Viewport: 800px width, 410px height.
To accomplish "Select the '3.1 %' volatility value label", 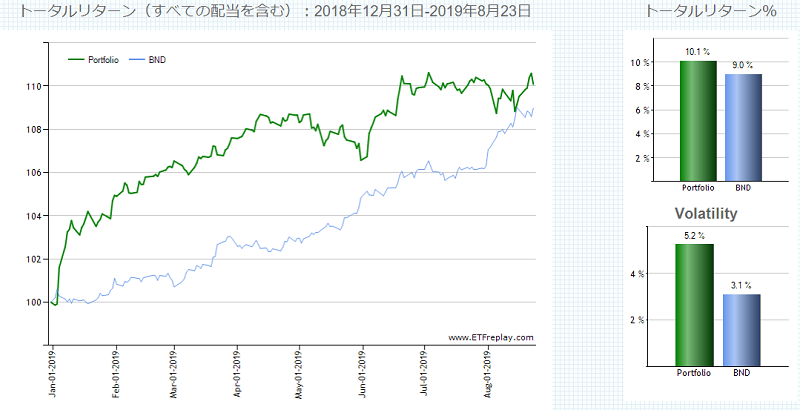I will point(741,286).
